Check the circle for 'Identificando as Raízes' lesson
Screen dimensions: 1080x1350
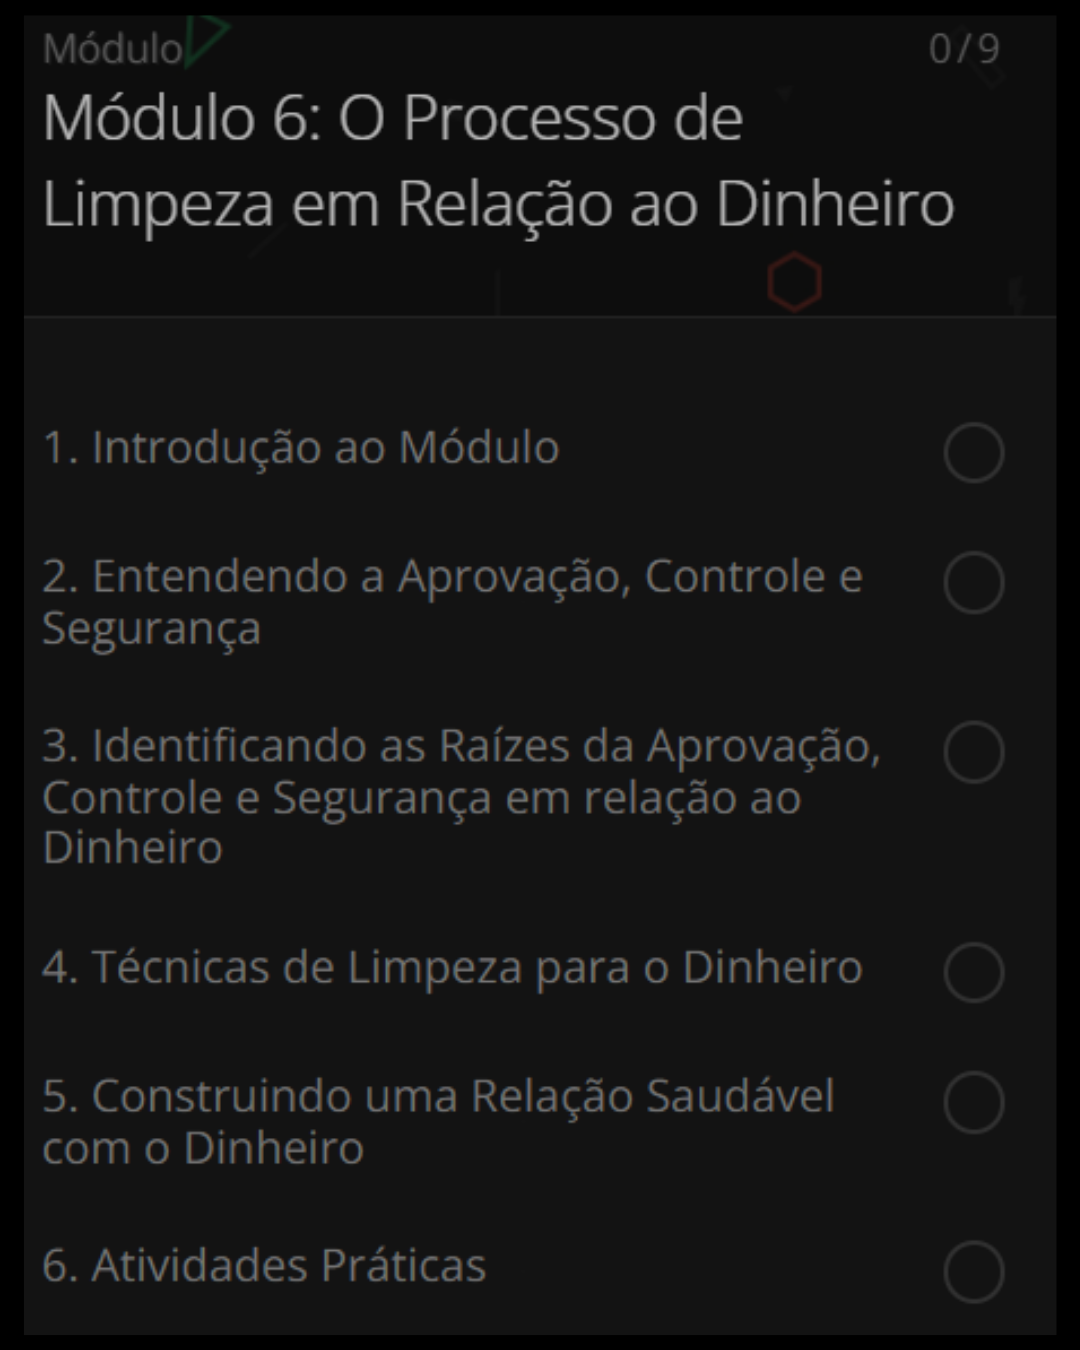click(x=973, y=752)
